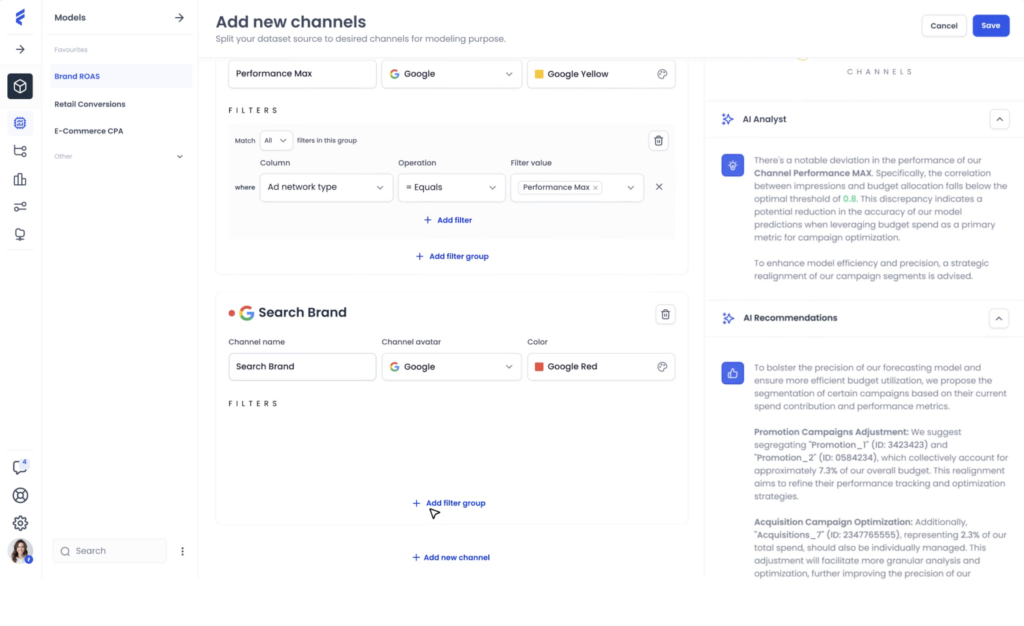
Task: Collapse the AI Analyst section
Action: tap(999, 119)
